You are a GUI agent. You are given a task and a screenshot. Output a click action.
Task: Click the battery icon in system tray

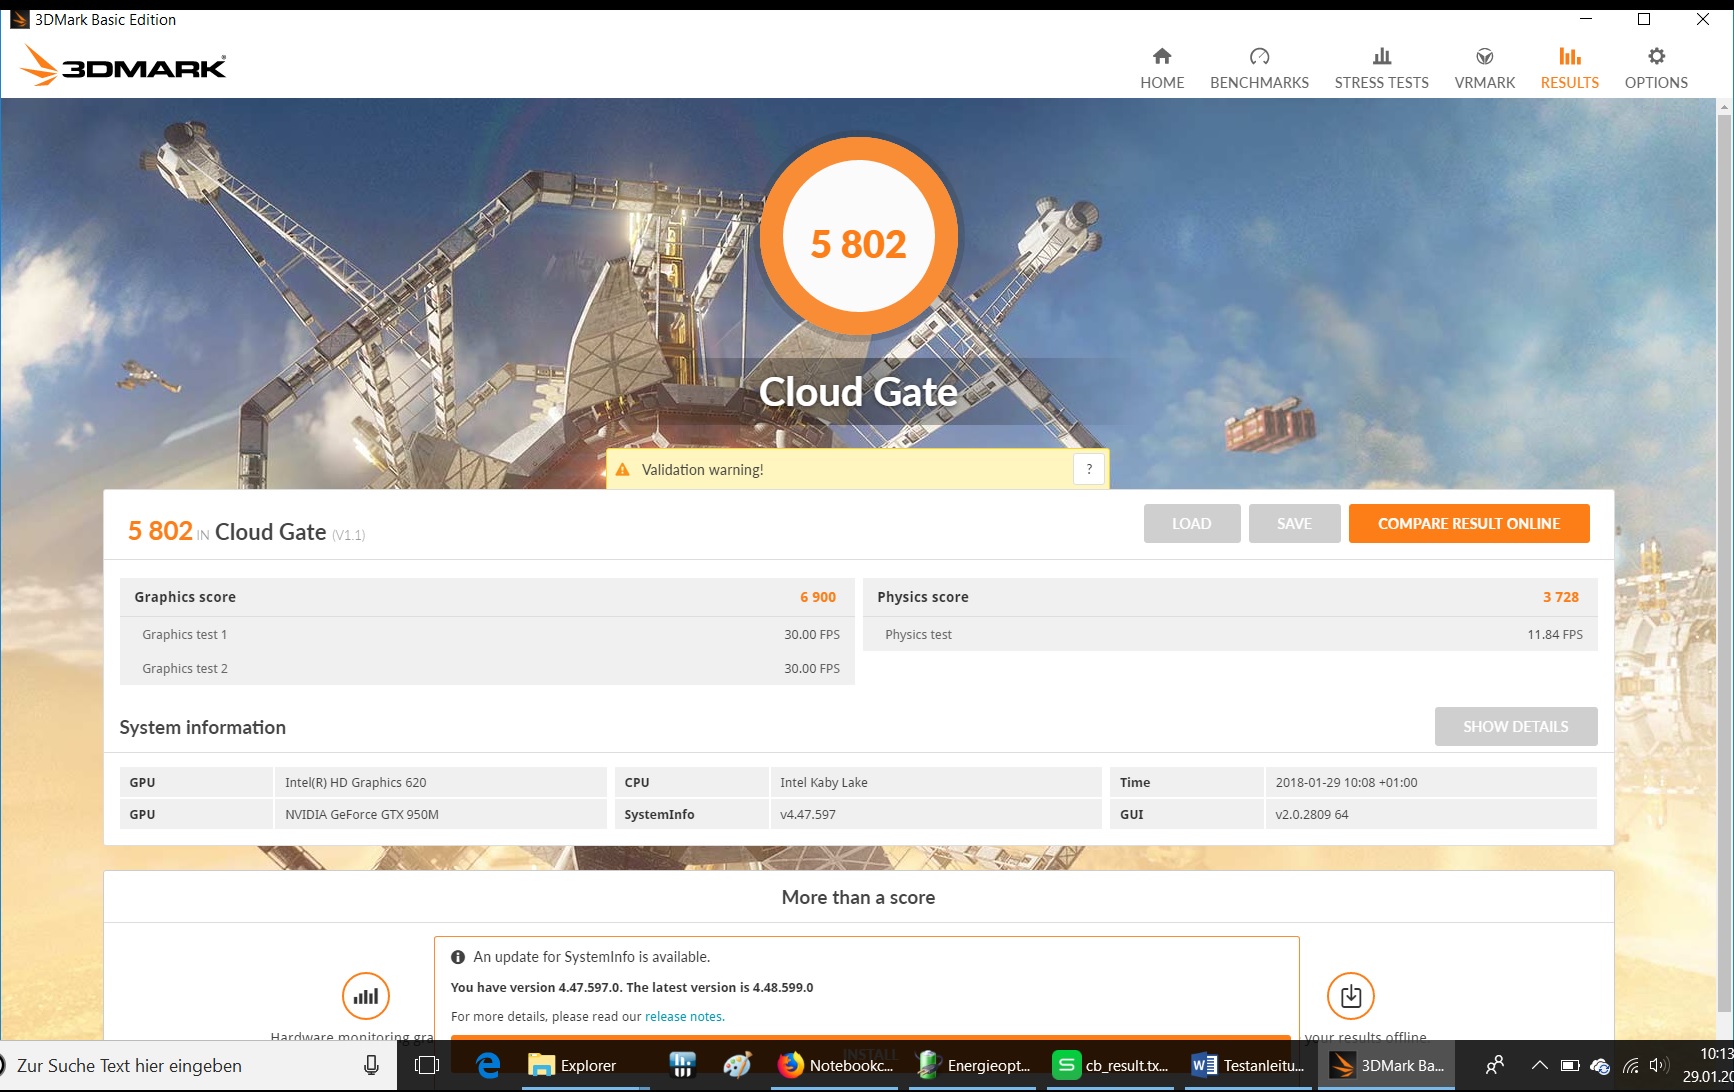coord(1570,1066)
